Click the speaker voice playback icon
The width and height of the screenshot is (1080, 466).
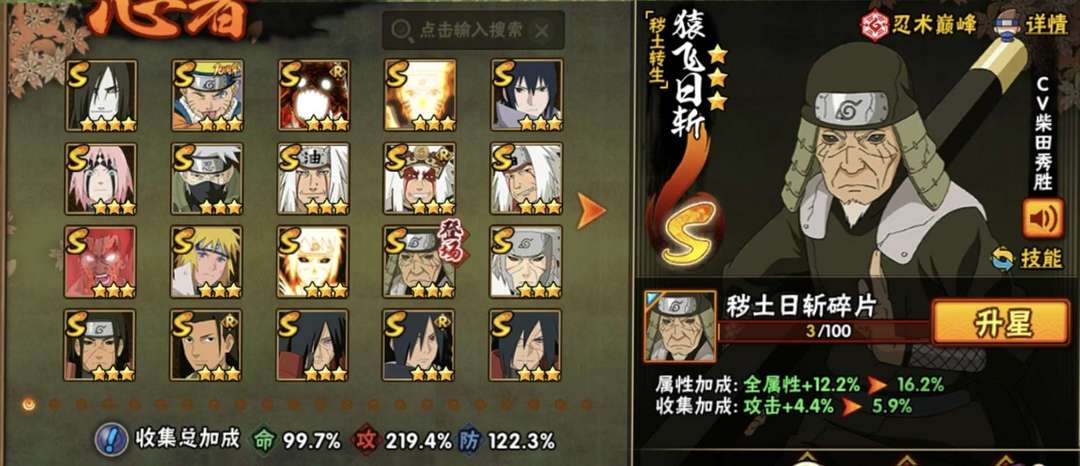[x=1043, y=218]
